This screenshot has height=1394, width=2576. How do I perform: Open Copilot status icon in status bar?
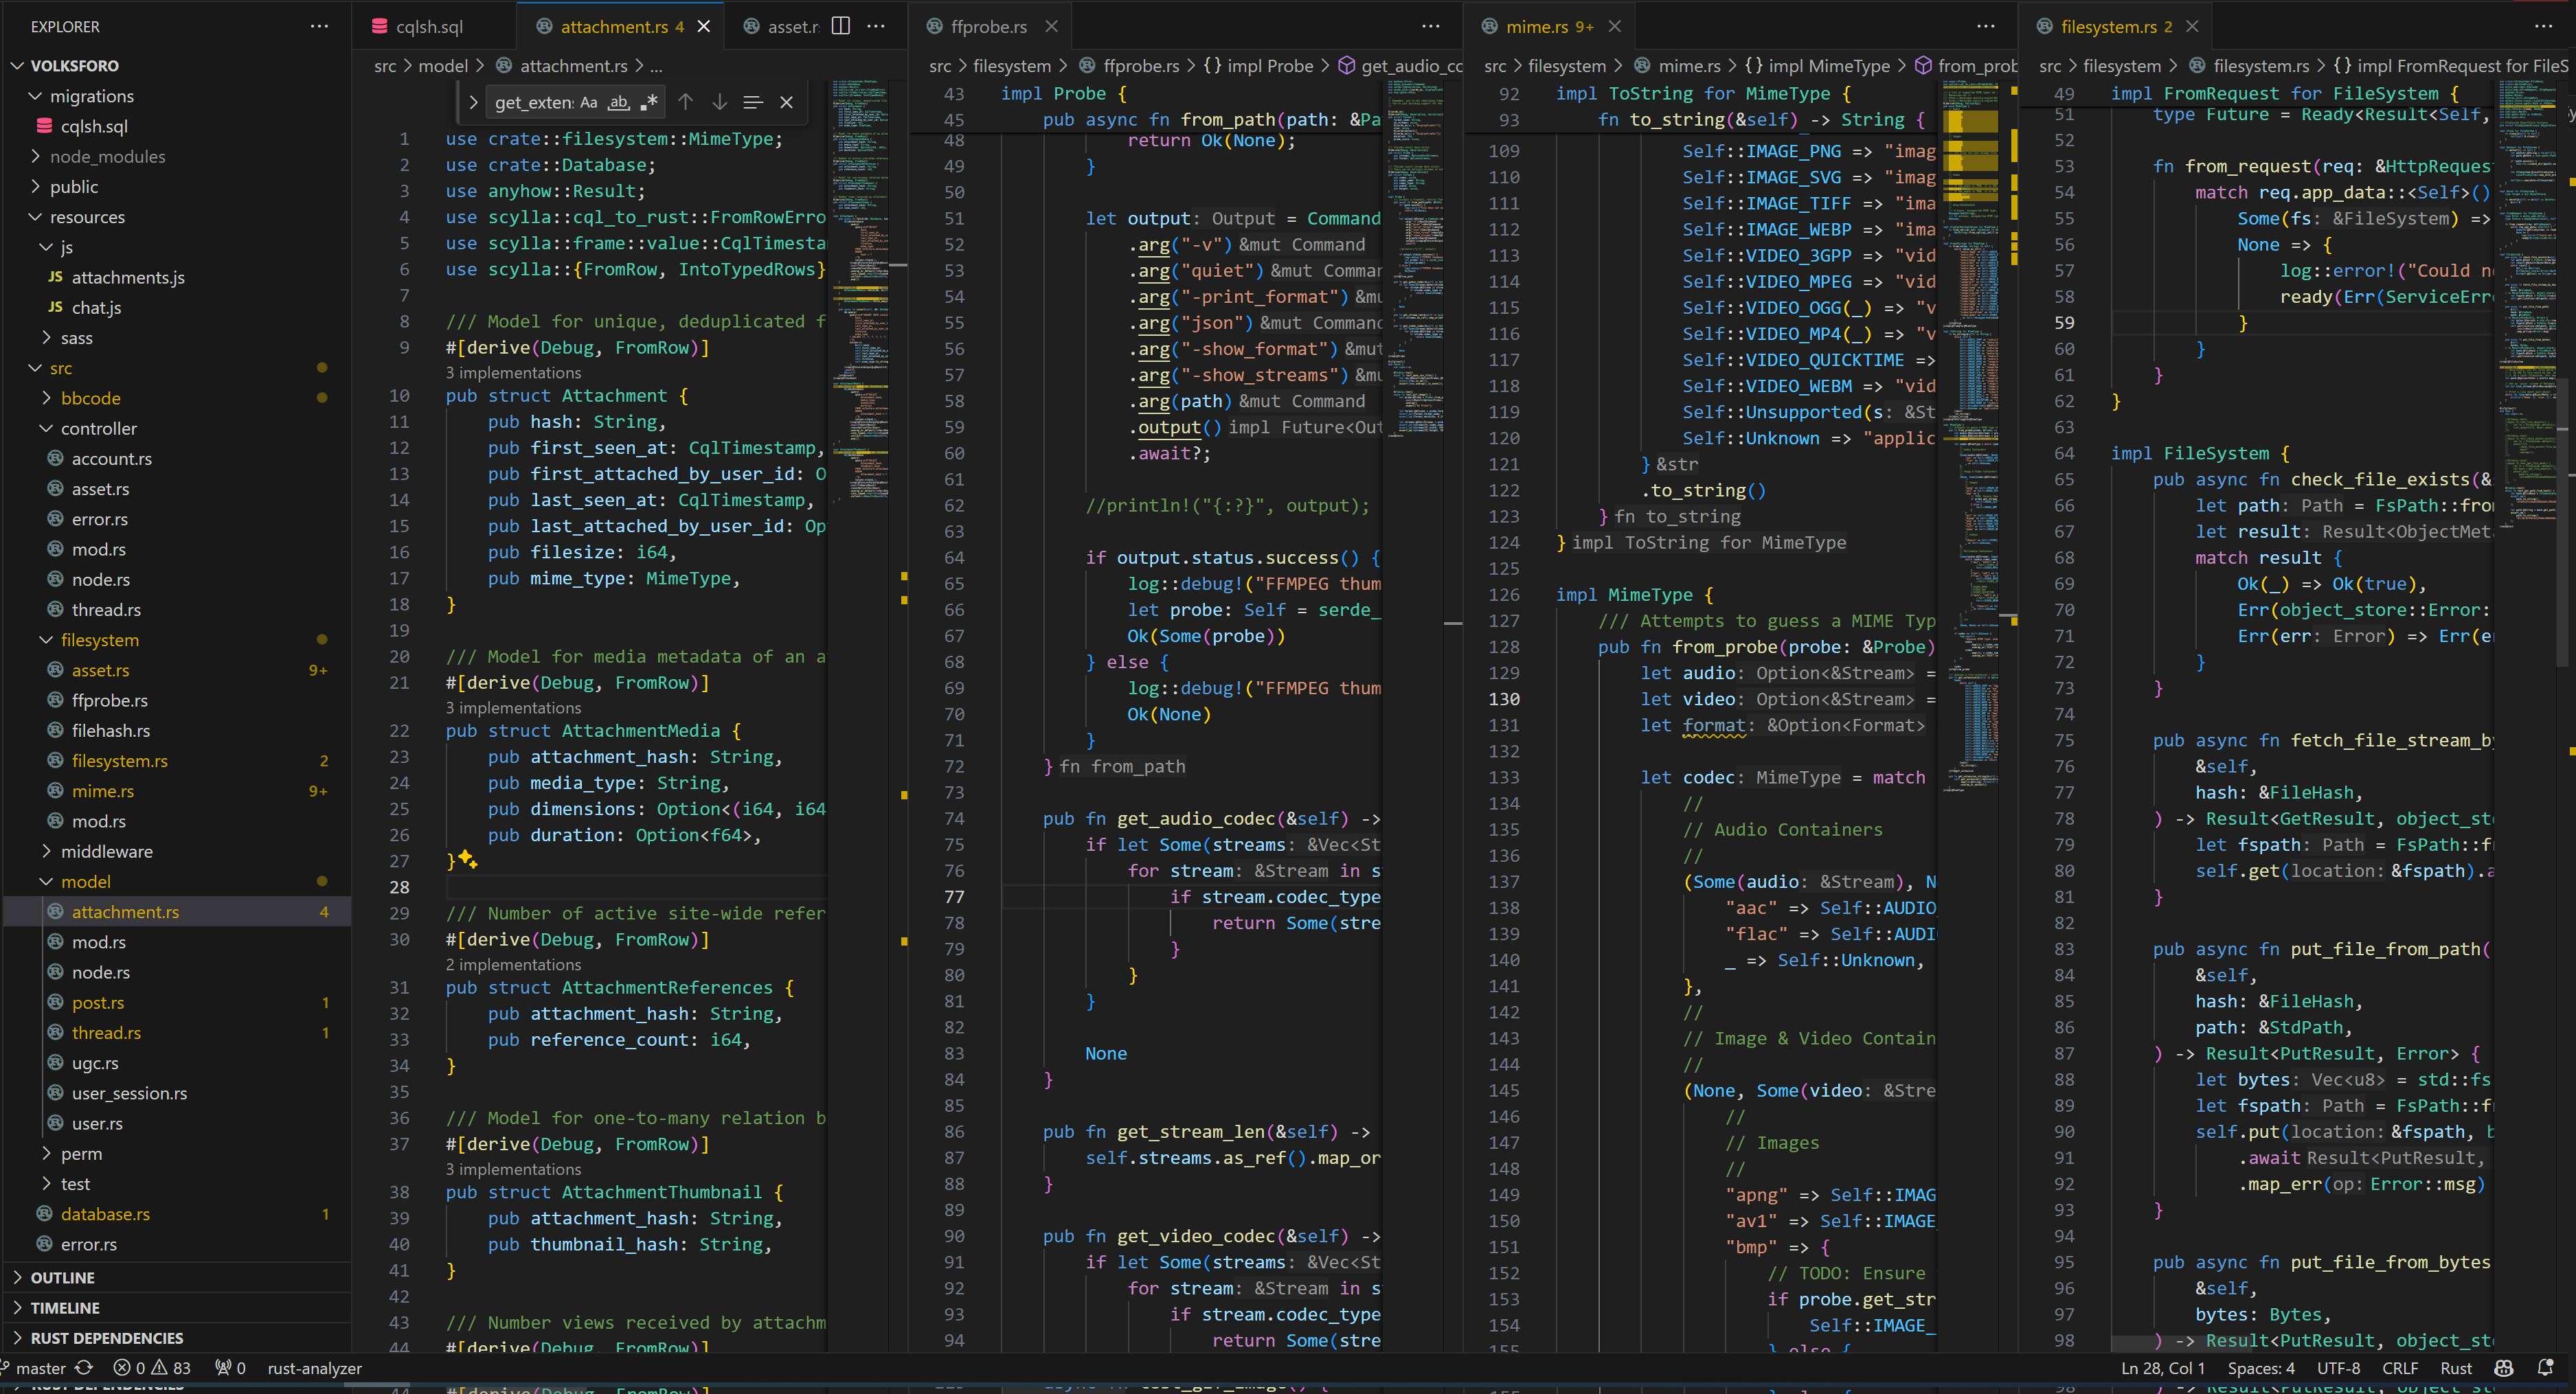2503,1368
